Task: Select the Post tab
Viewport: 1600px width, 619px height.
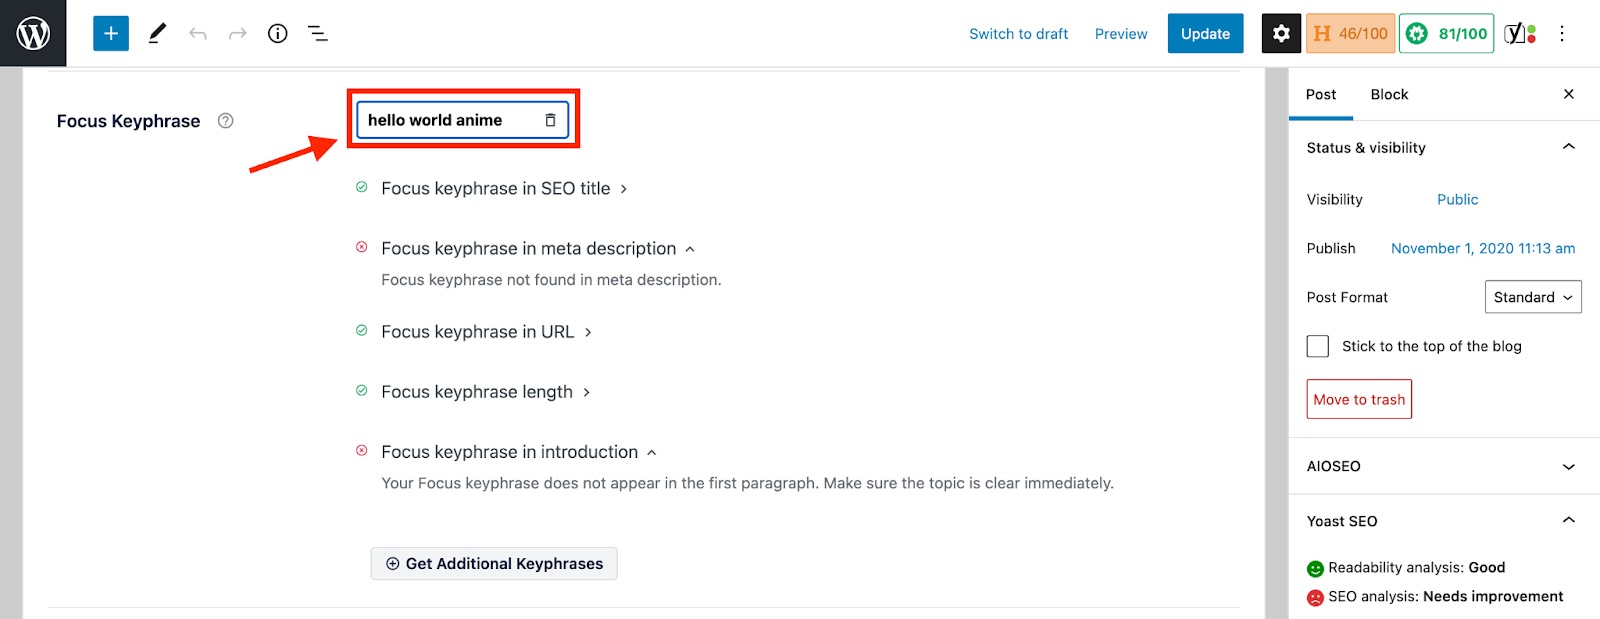Action: pyautogui.click(x=1320, y=94)
